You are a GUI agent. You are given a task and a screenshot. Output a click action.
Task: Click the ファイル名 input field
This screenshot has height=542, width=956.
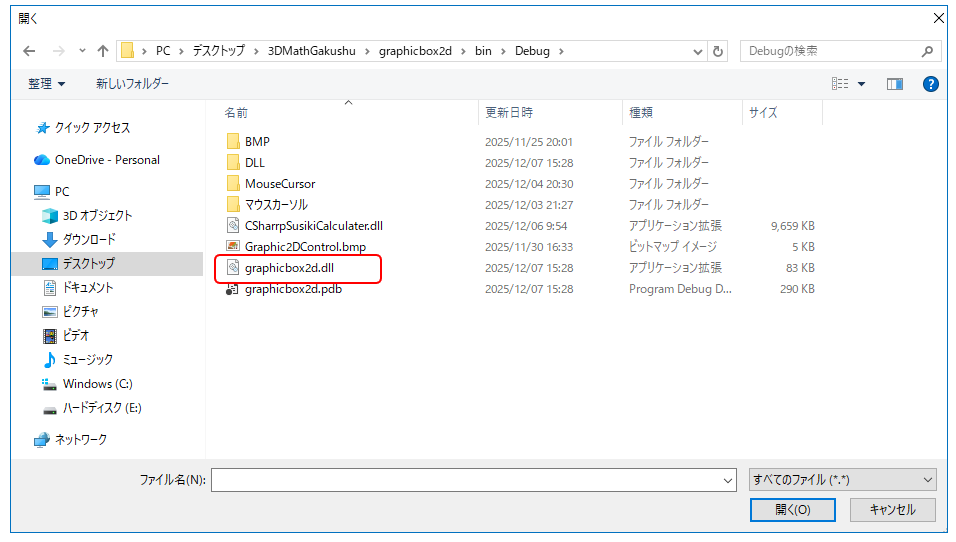pos(470,480)
